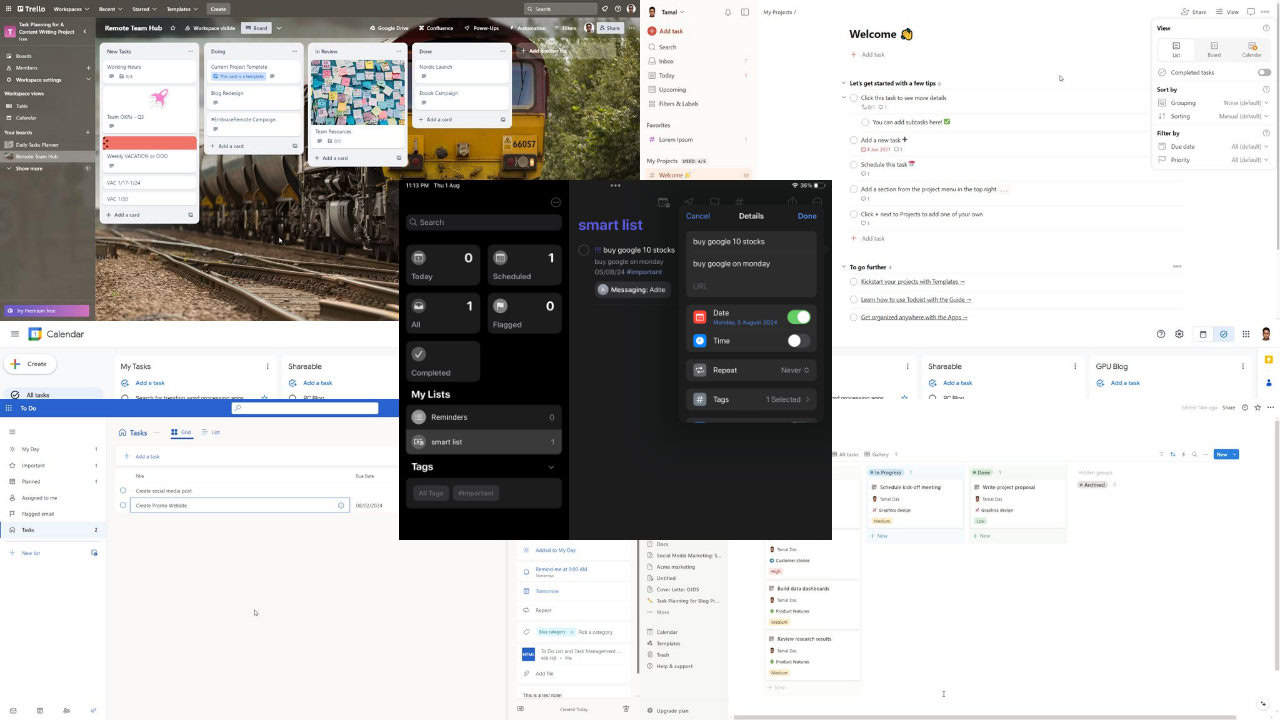Complete 'buy google 10 stocks' reminder circle
Viewport: 1280px width, 720px height.
[x=584, y=250]
